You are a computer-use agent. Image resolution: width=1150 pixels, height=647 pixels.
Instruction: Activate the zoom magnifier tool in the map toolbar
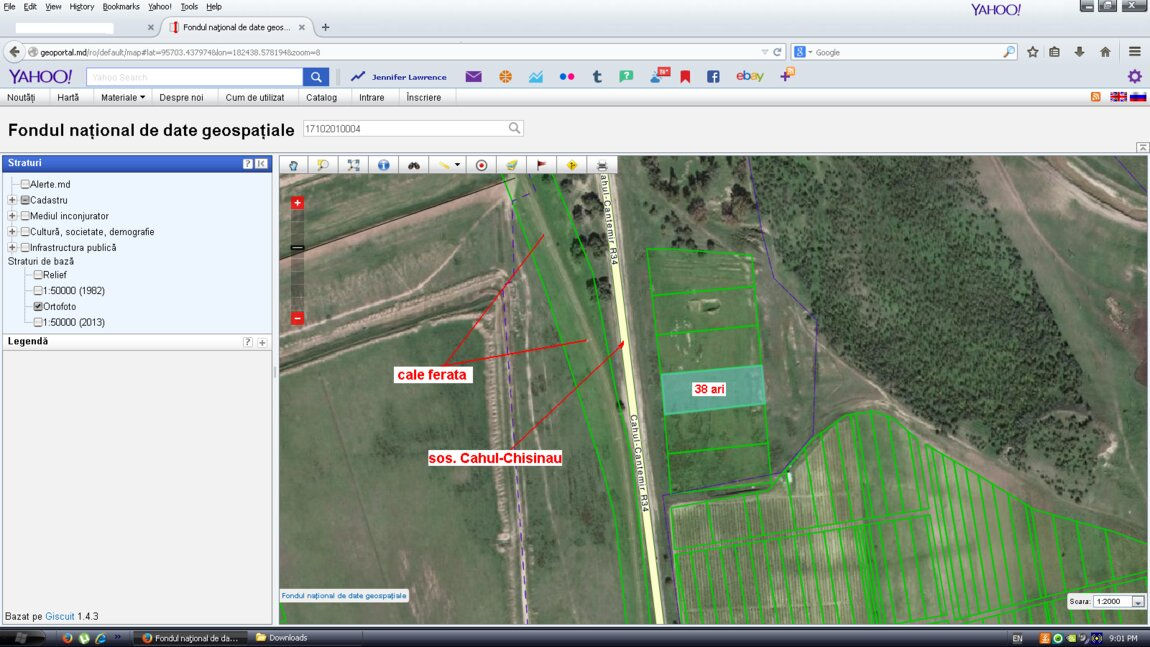click(323, 165)
